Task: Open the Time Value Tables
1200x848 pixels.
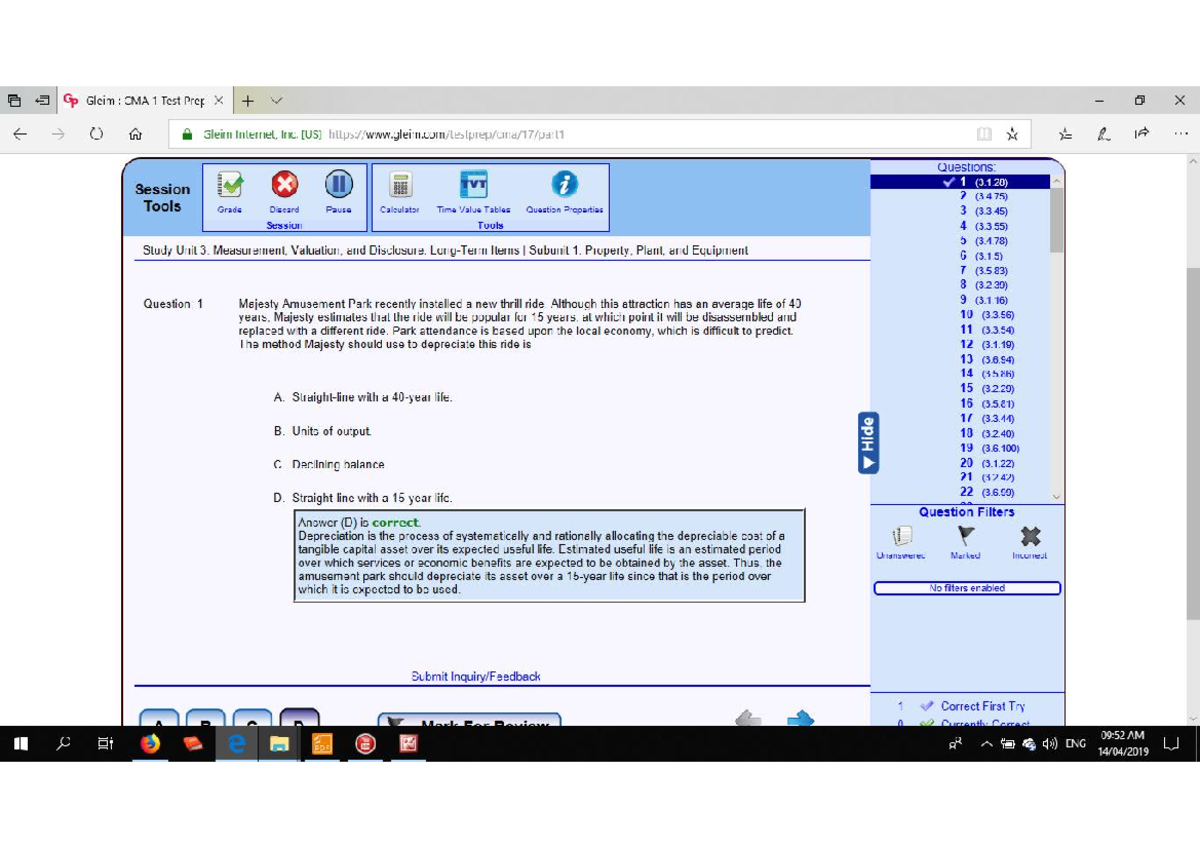Action: 473,186
